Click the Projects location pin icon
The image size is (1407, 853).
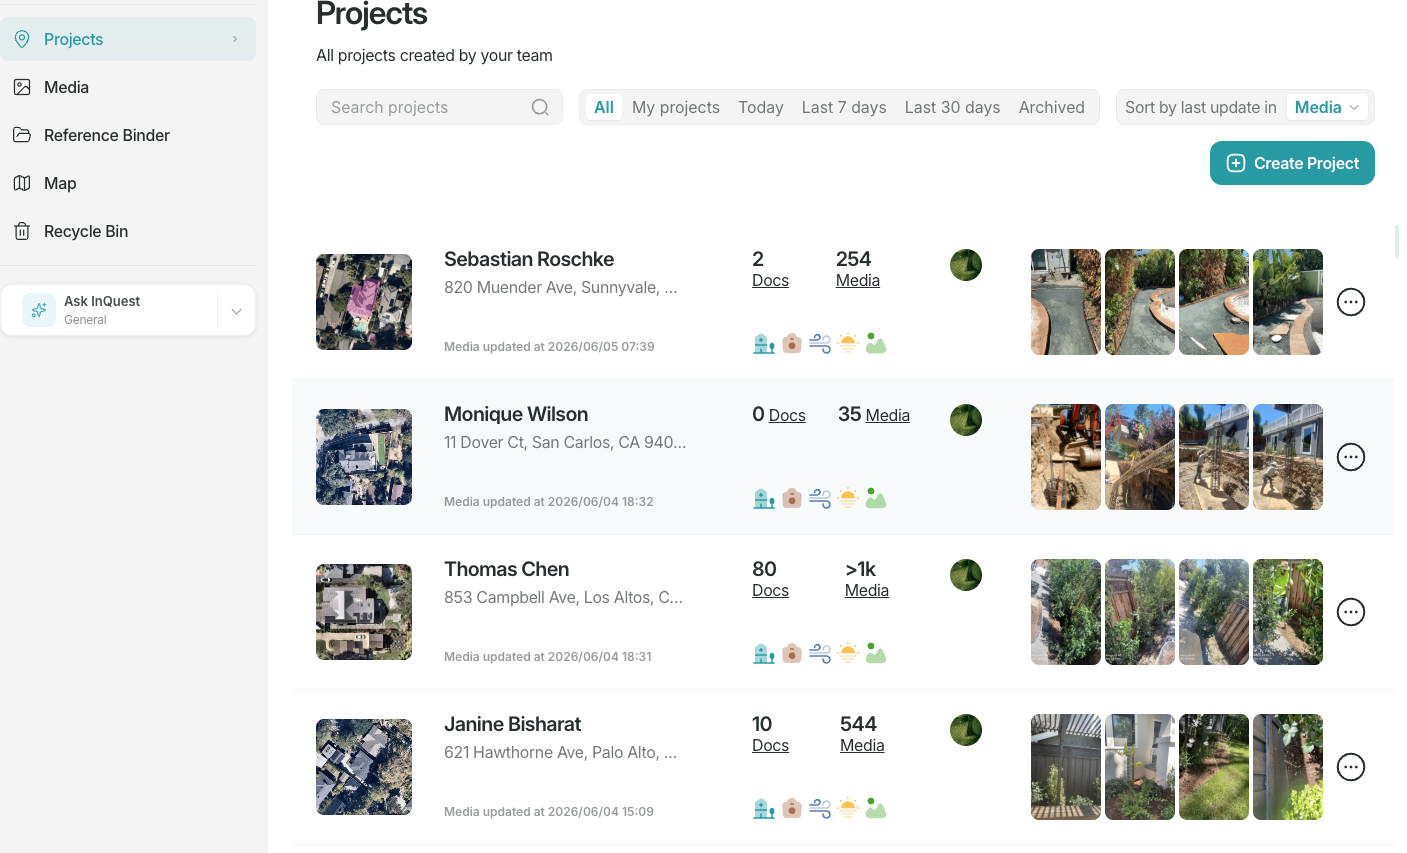22,39
